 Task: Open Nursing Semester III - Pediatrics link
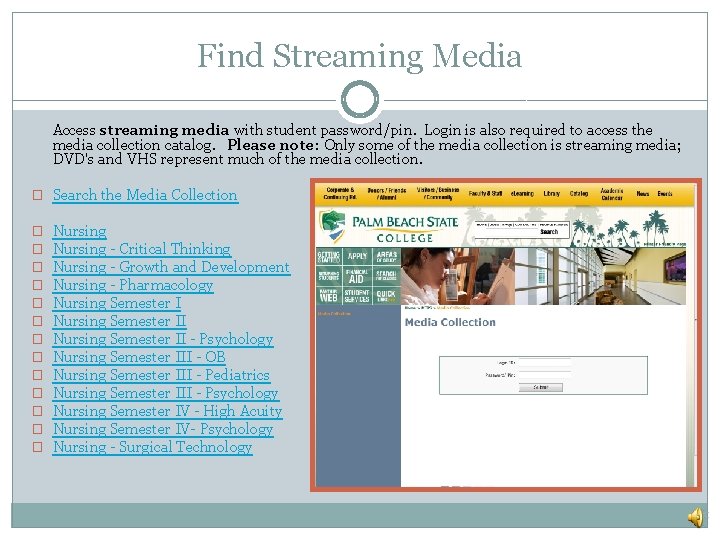[162, 375]
